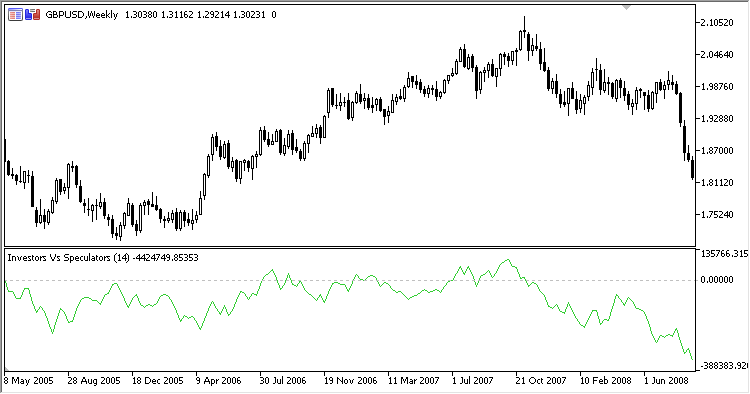Click the 1.75240 price level
The width and height of the screenshot is (750, 394).
(x=717, y=215)
